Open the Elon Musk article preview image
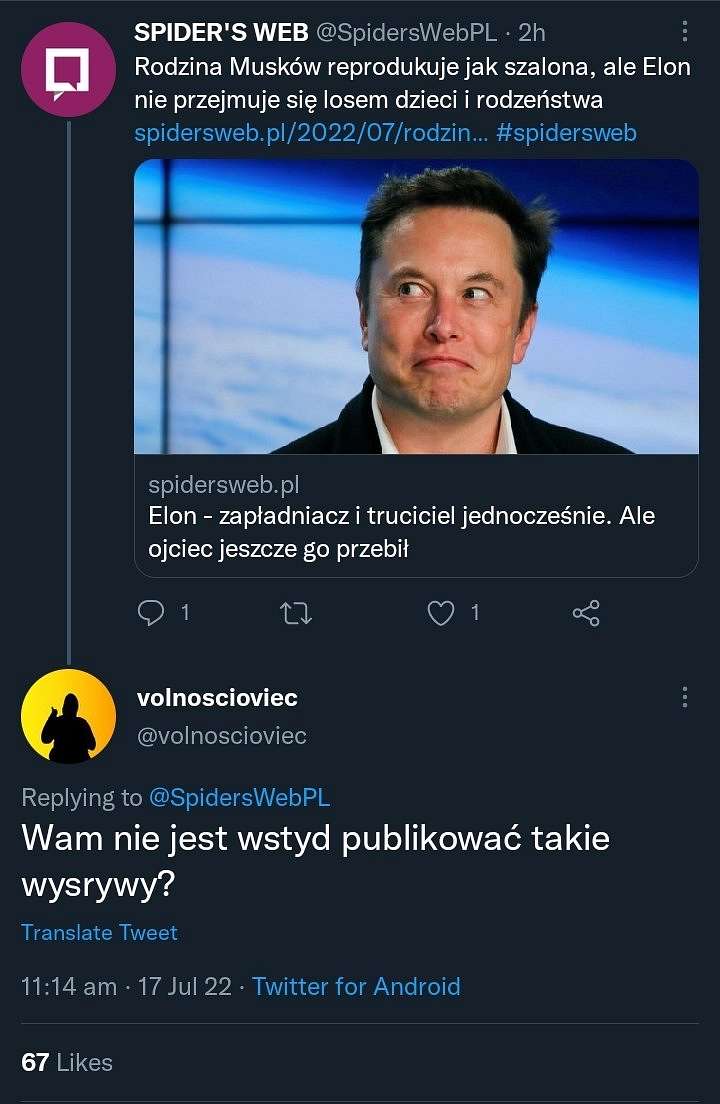This screenshot has height=1104, width=720. coord(416,306)
